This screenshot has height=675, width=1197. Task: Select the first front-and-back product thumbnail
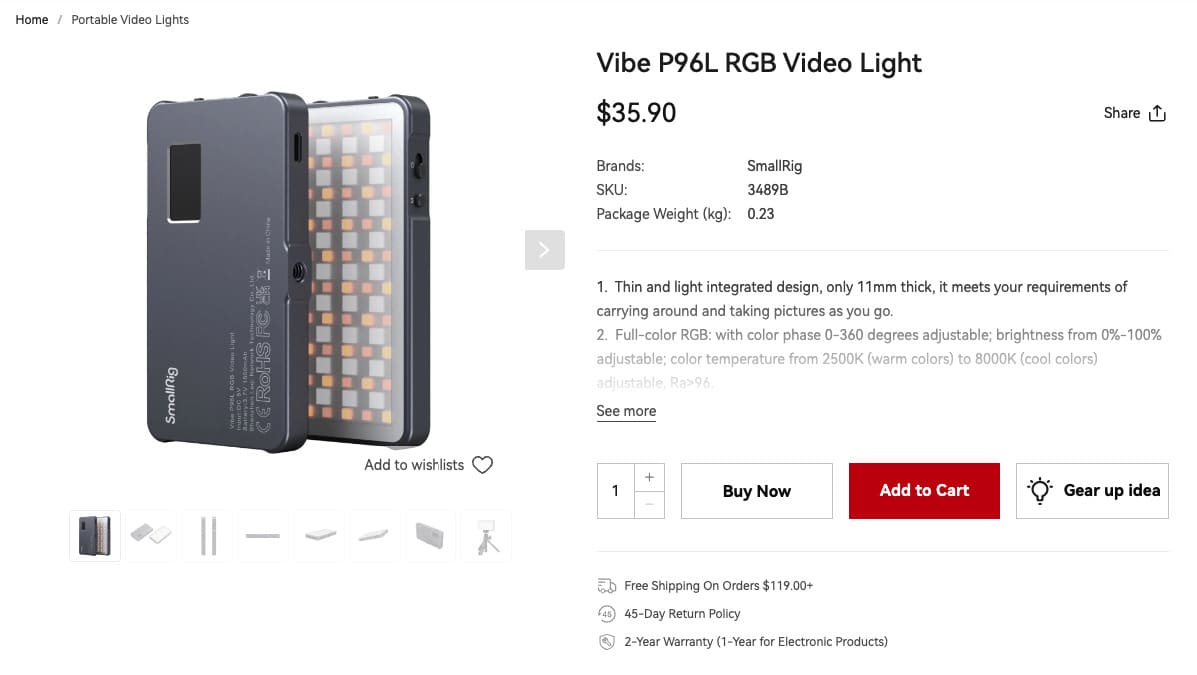95,536
